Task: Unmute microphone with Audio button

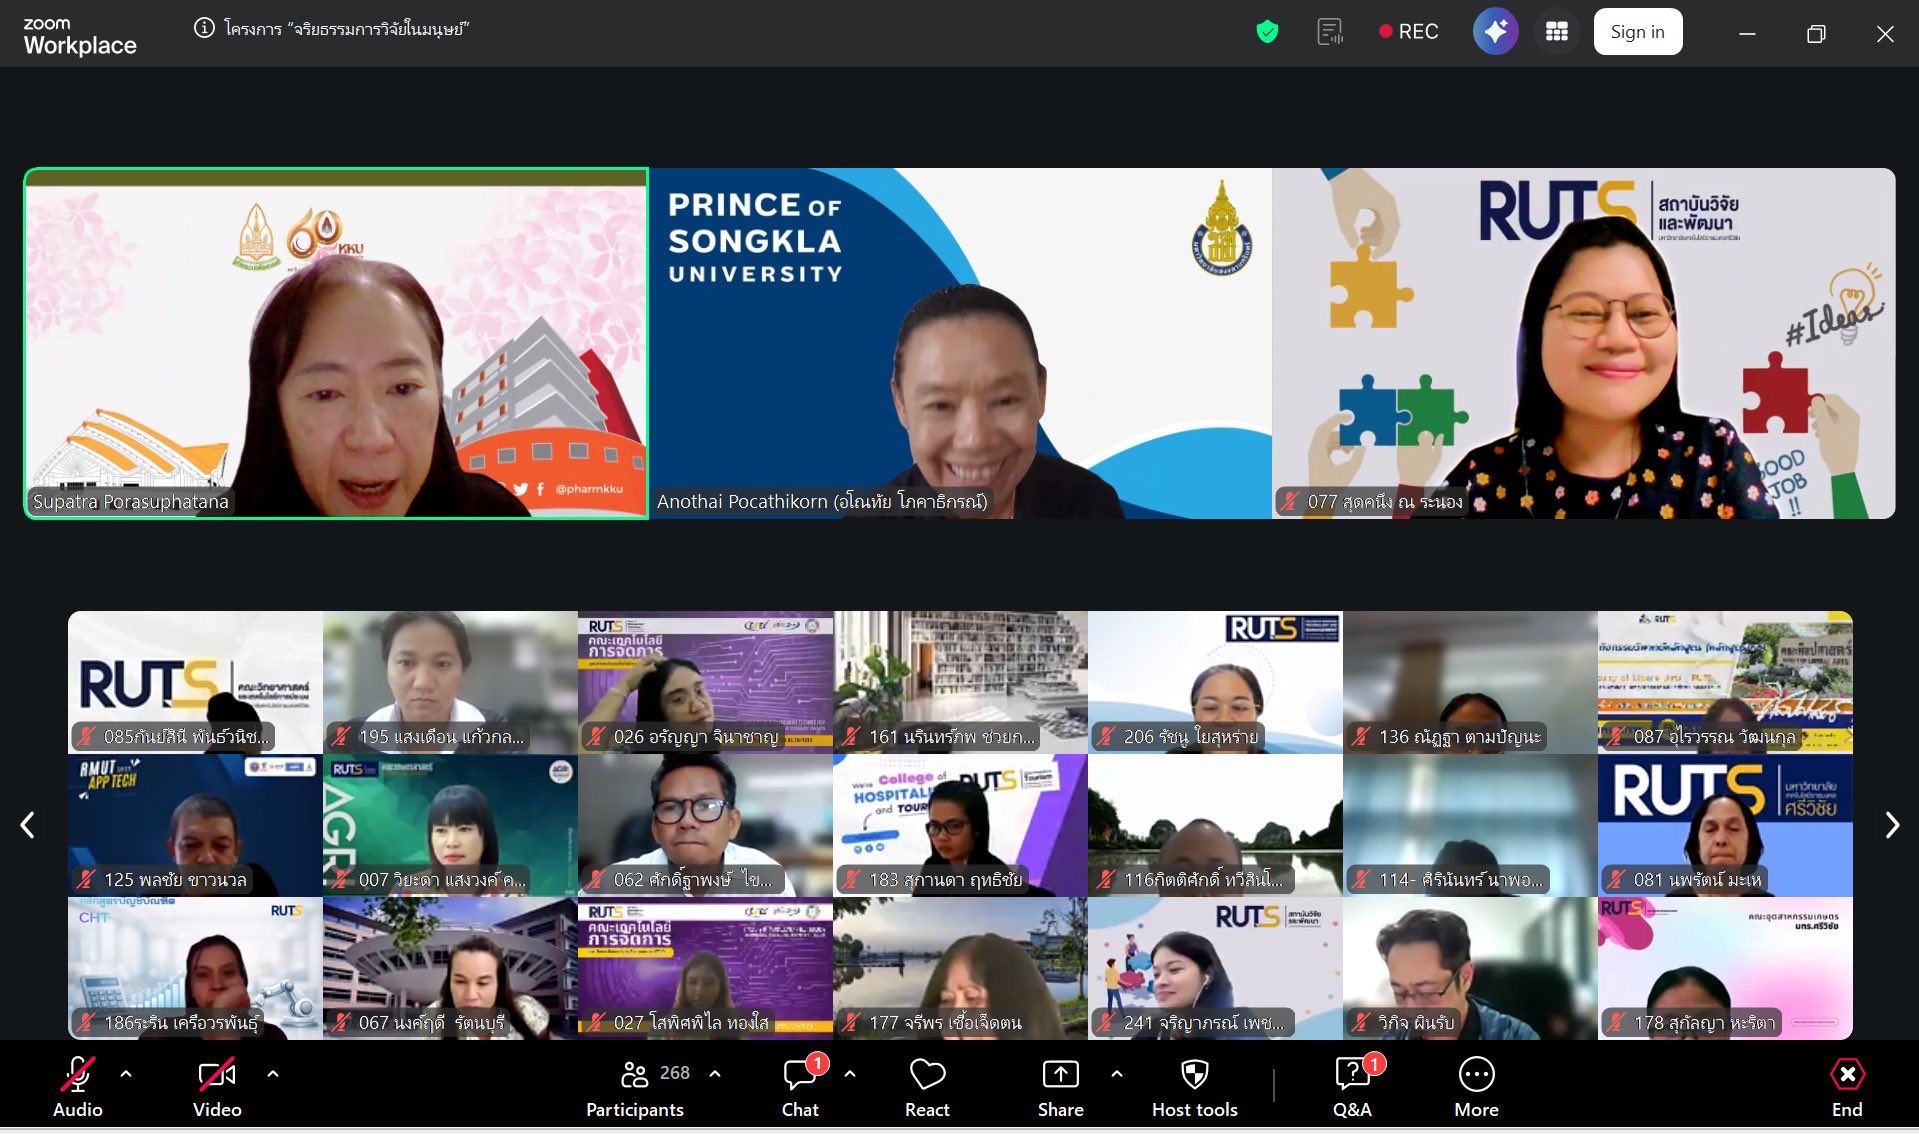Action: 78,1086
